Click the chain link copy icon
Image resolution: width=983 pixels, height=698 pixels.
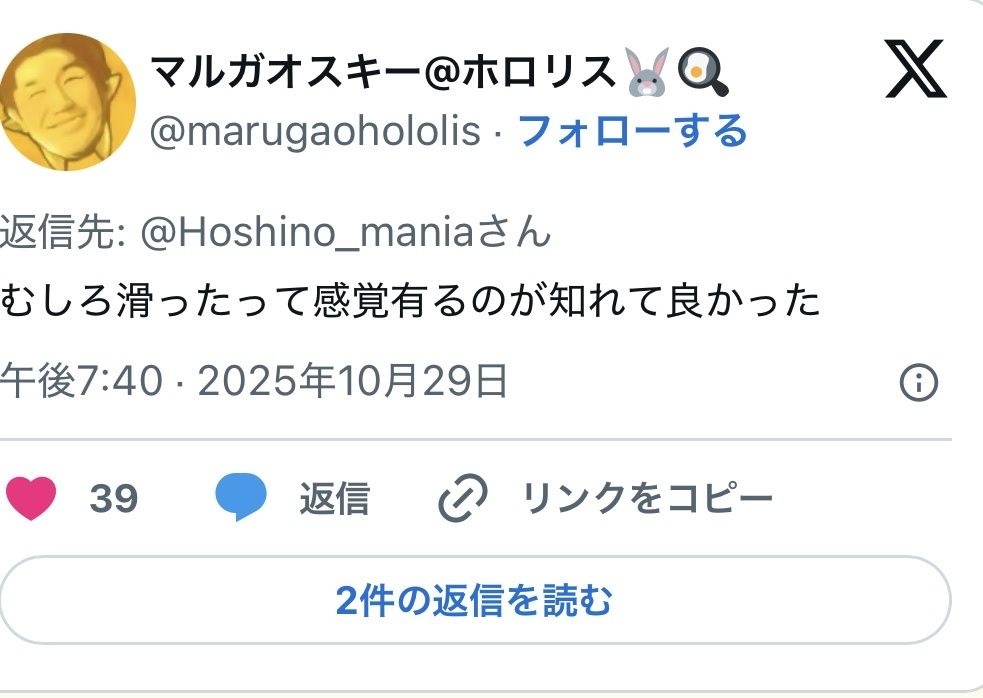pos(463,498)
